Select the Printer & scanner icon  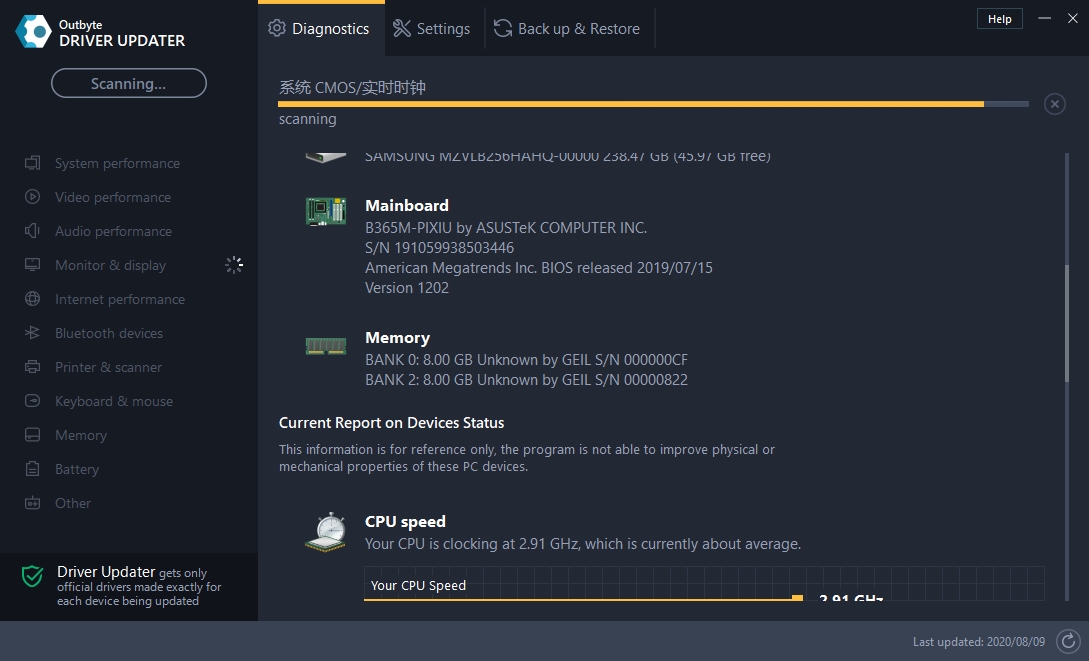pyautogui.click(x=33, y=367)
